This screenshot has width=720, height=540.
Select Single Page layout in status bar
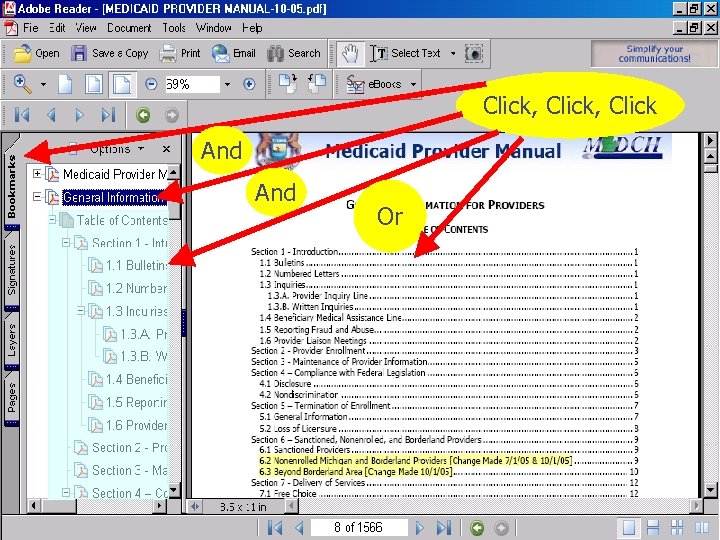pyautogui.click(x=629, y=527)
